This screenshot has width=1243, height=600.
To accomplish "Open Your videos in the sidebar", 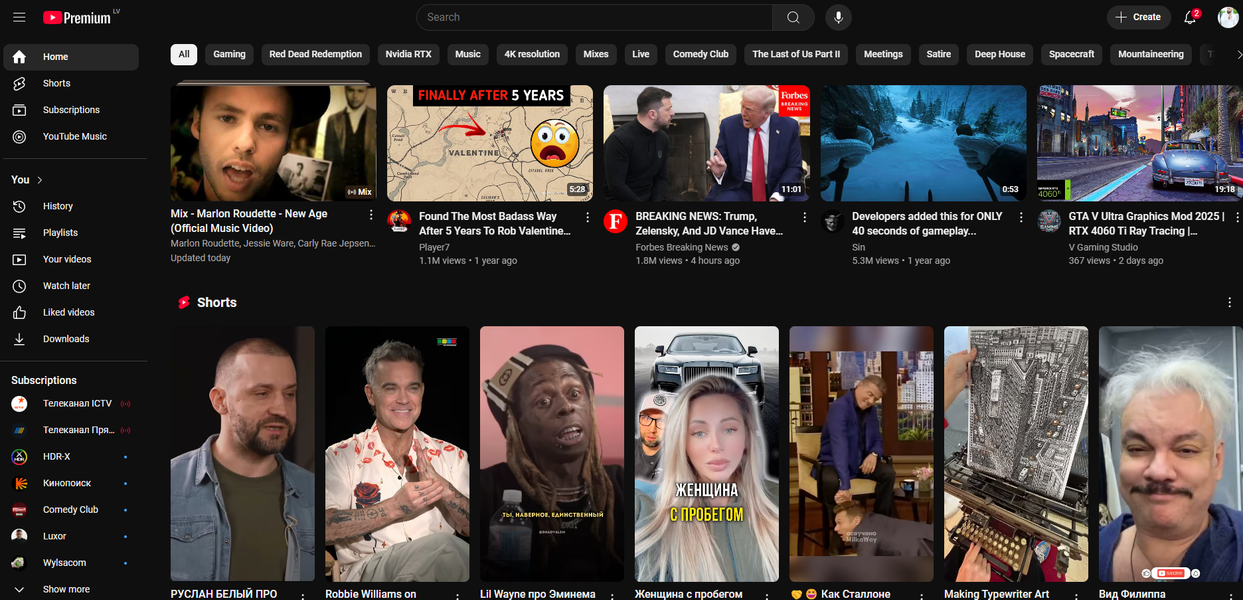I will tap(71, 259).
